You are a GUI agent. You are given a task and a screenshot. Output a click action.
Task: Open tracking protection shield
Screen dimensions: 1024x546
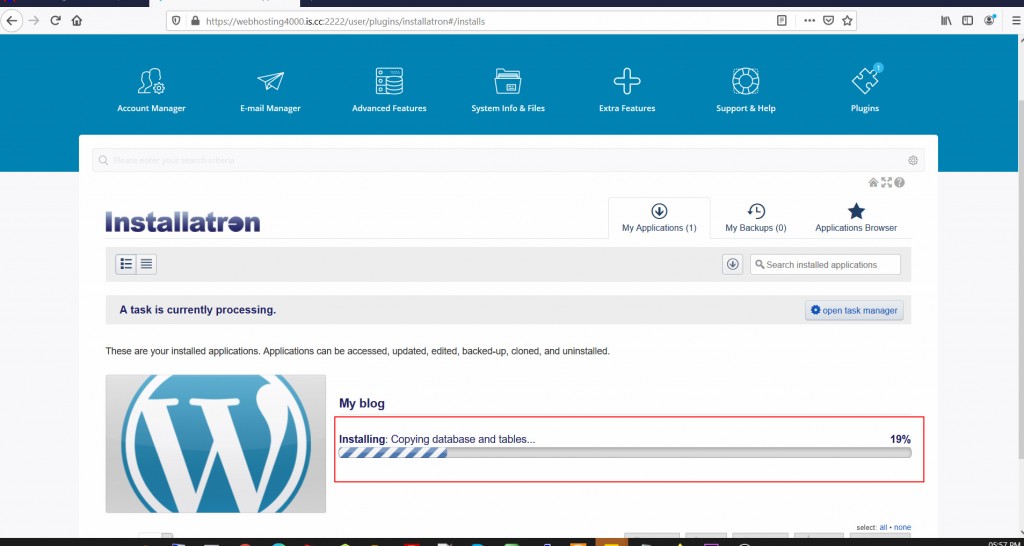[176, 21]
